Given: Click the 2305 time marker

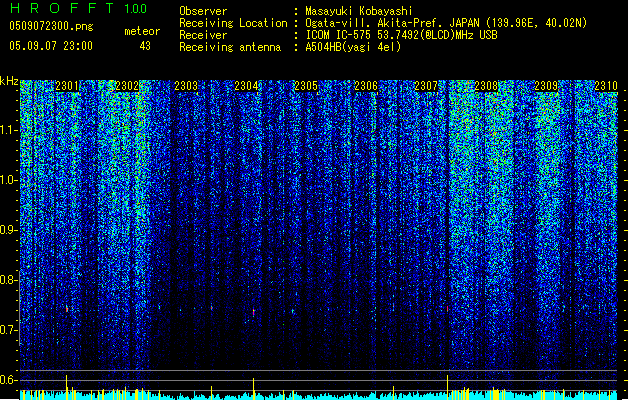Looking at the screenshot, I should click(x=306, y=86).
